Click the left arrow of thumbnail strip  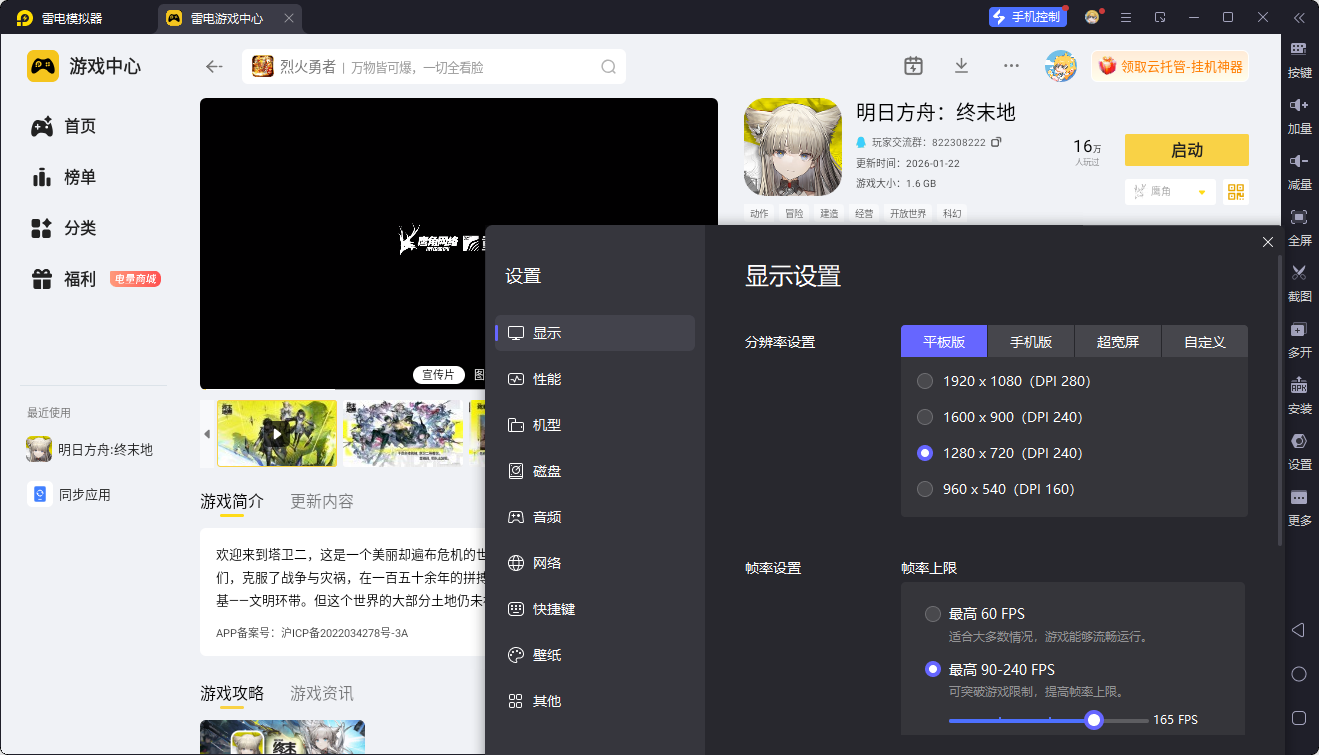point(207,434)
